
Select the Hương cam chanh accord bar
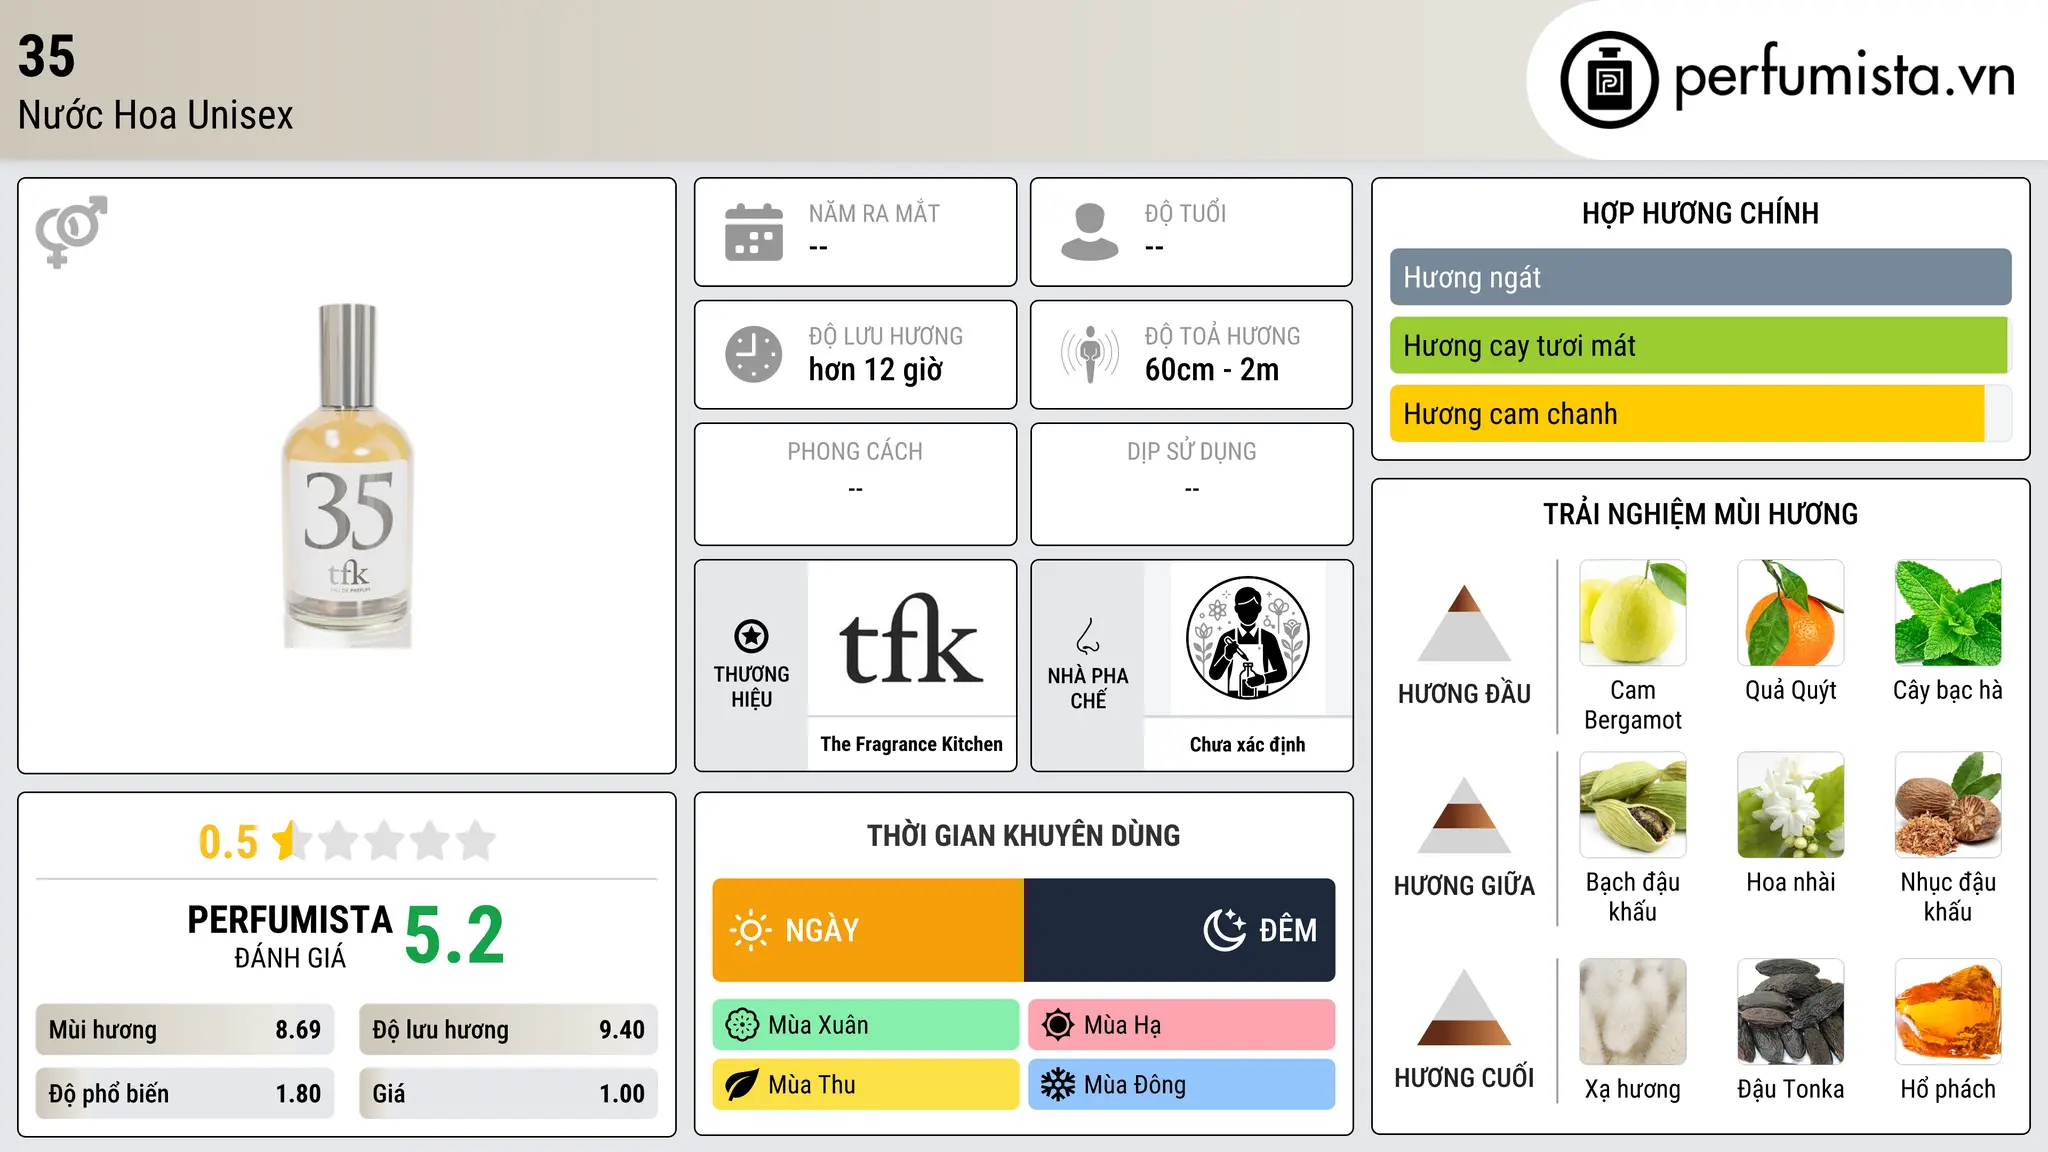coord(1700,413)
